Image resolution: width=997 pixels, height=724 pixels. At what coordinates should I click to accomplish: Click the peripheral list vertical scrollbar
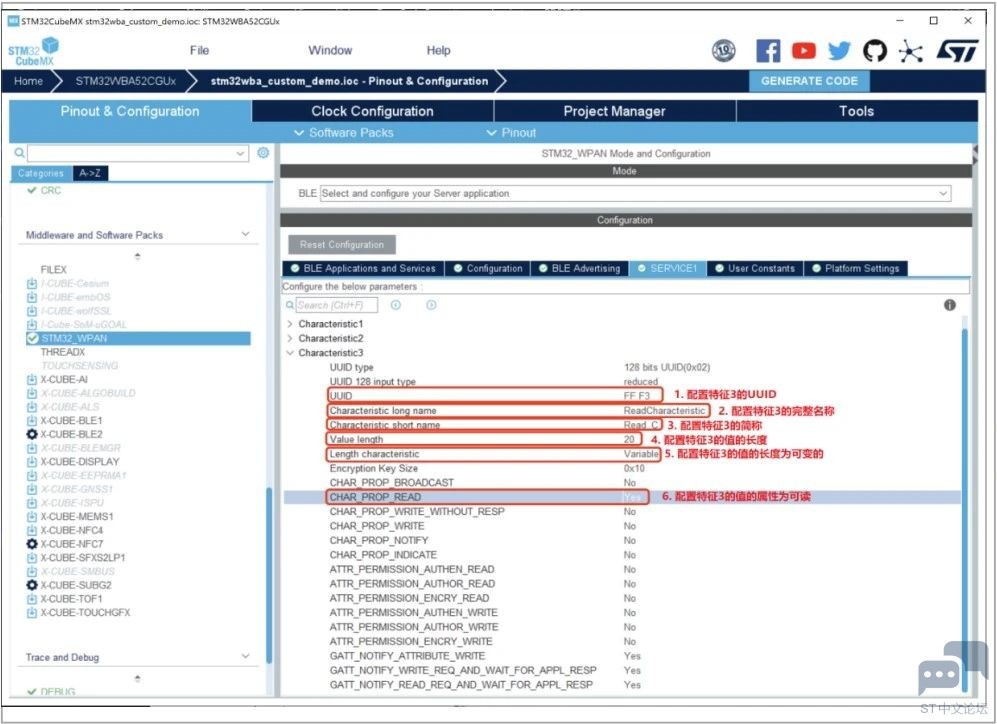coord(269,575)
